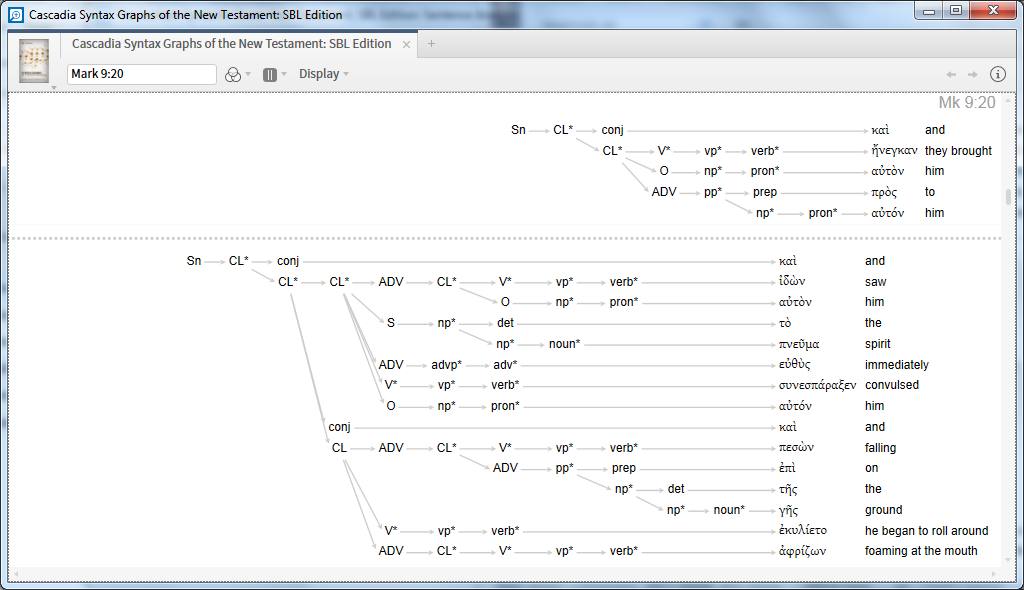Open the Display menu
The width and height of the screenshot is (1024, 590).
pos(323,74)
